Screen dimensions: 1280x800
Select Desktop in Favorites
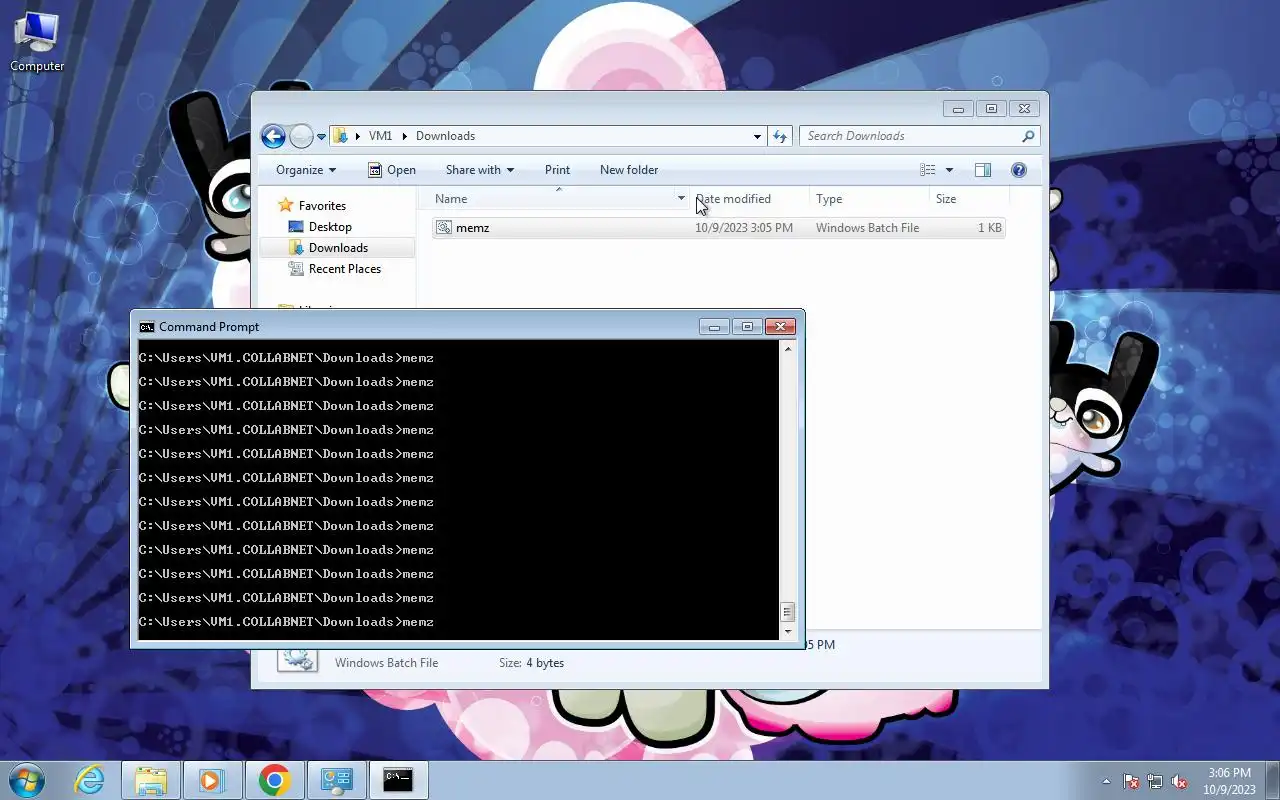coord(330,227)
